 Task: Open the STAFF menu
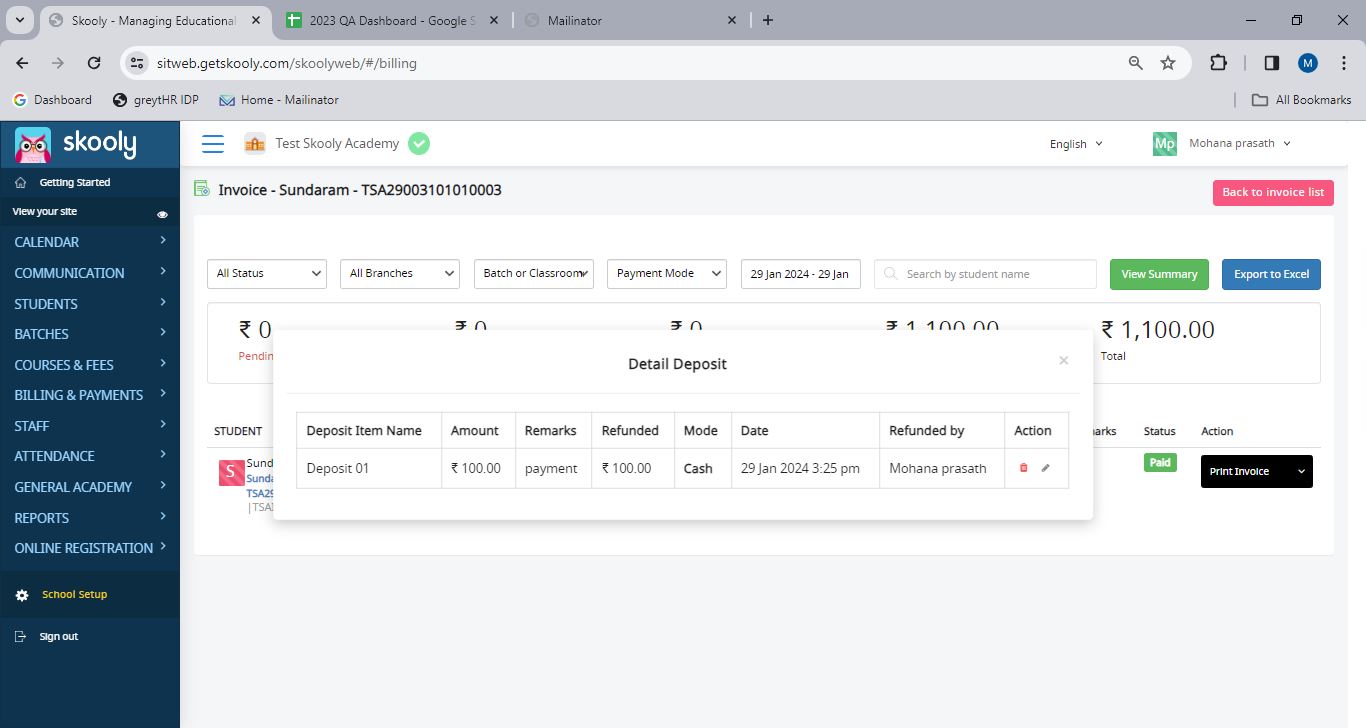click(x=90, y=426)
